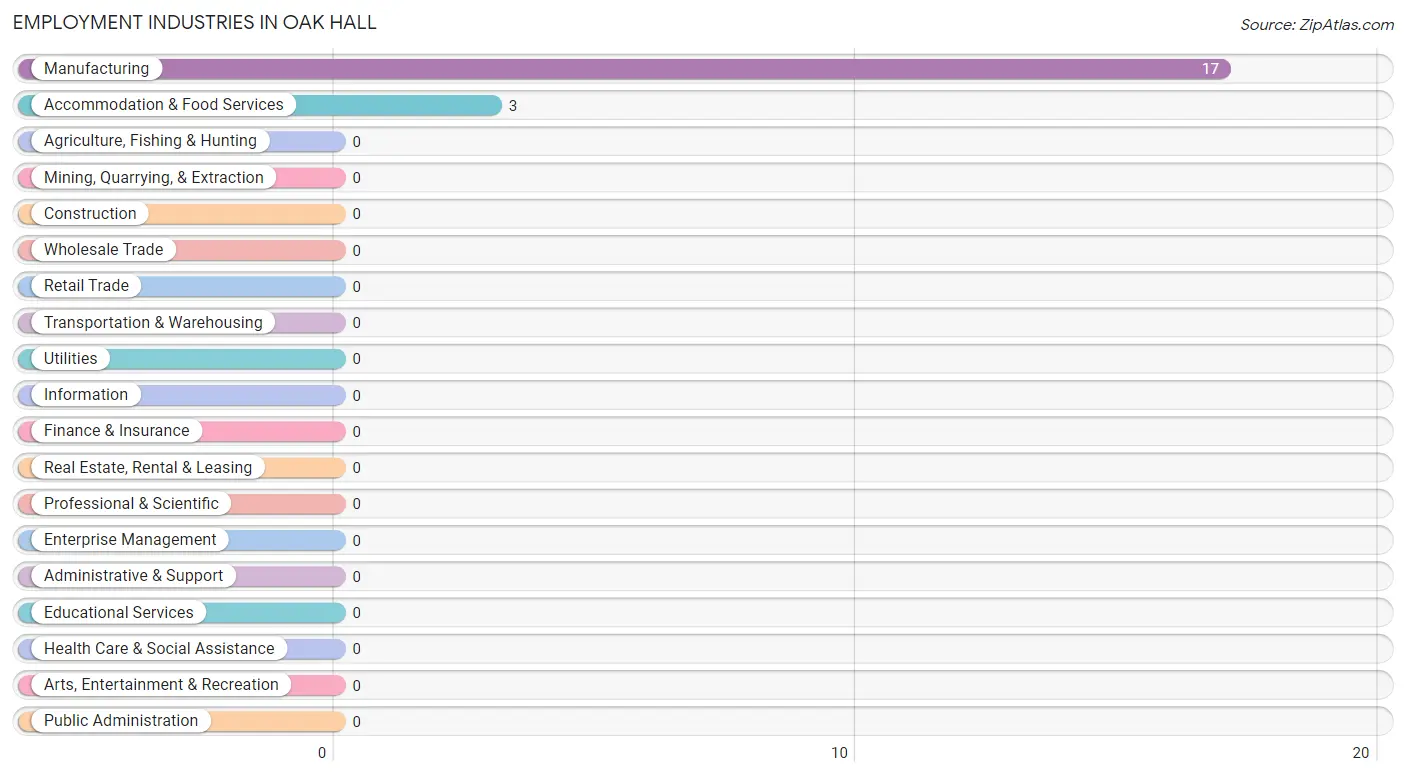Click the Administrative & Support label
Image resolution: width=1406 pixels, height=776 pixels.
(134, 575)
